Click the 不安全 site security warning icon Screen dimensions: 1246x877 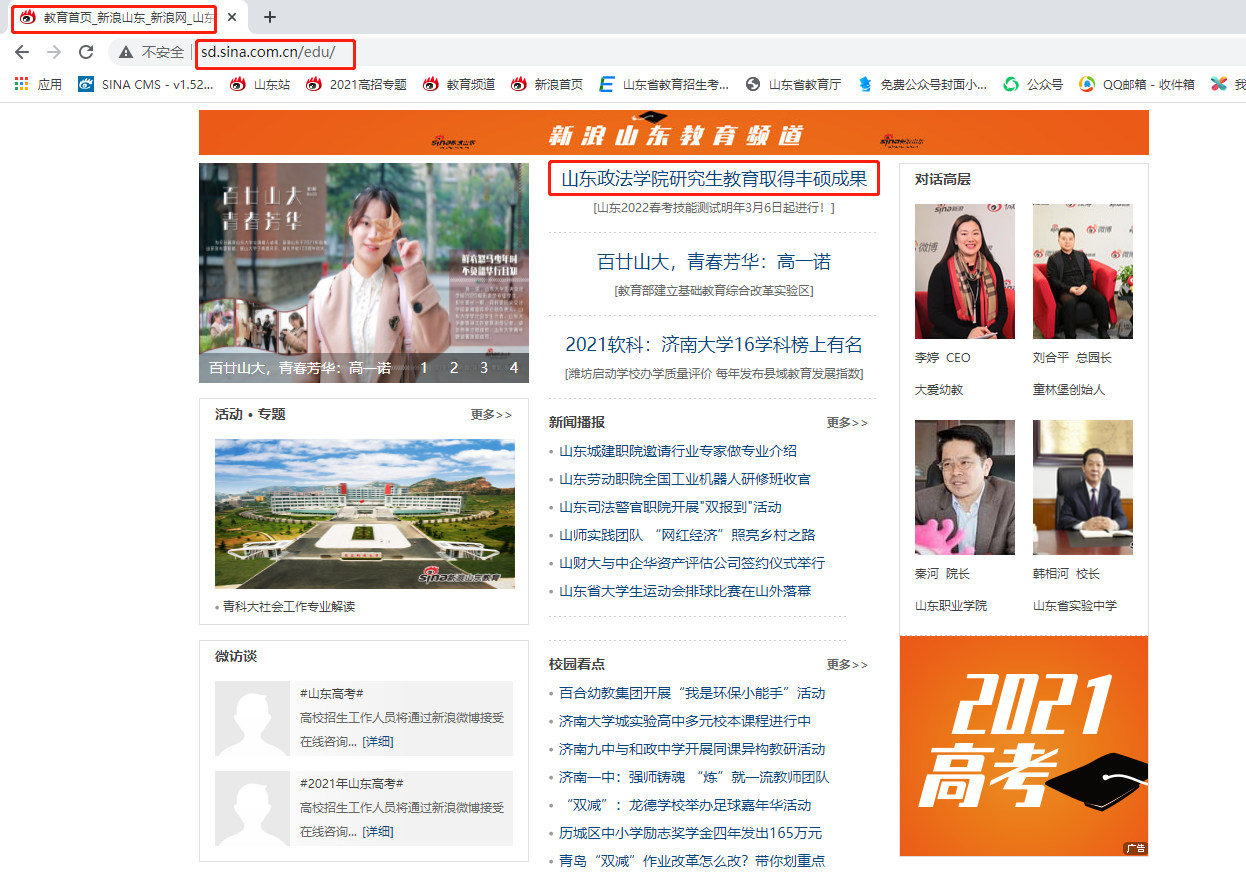(x=127, y=52)
